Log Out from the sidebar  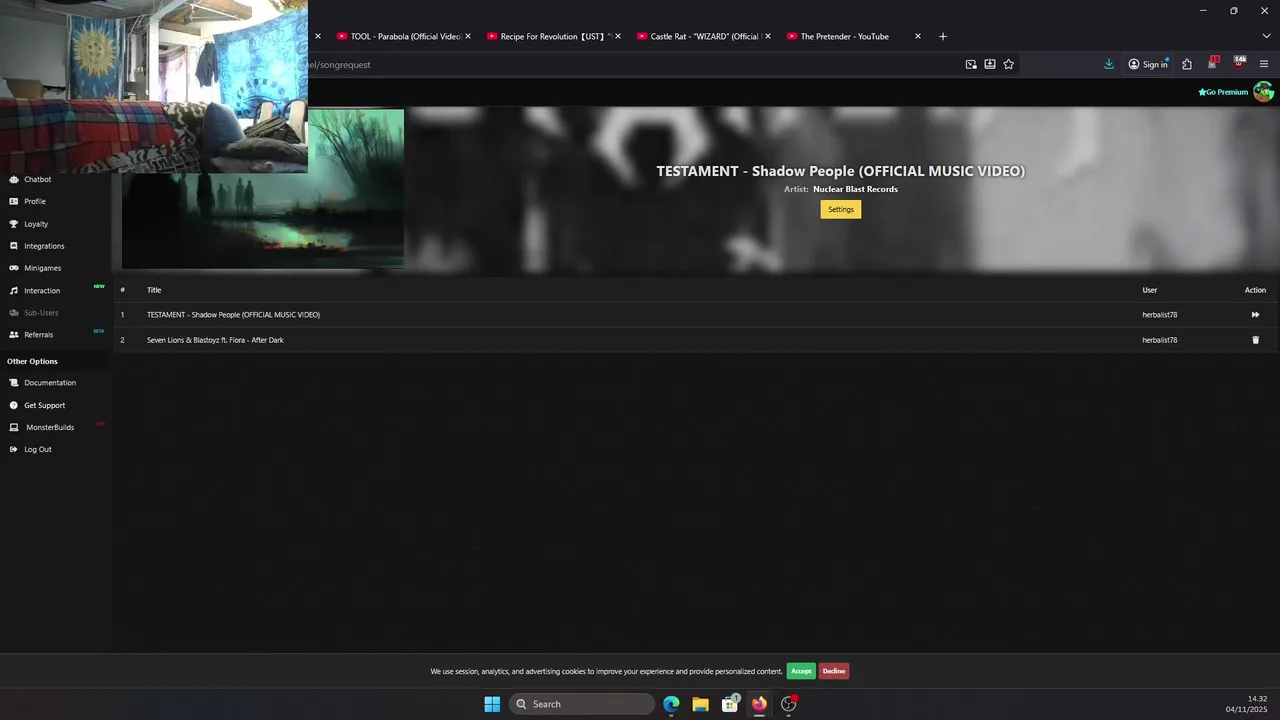[x=37, y=449]
